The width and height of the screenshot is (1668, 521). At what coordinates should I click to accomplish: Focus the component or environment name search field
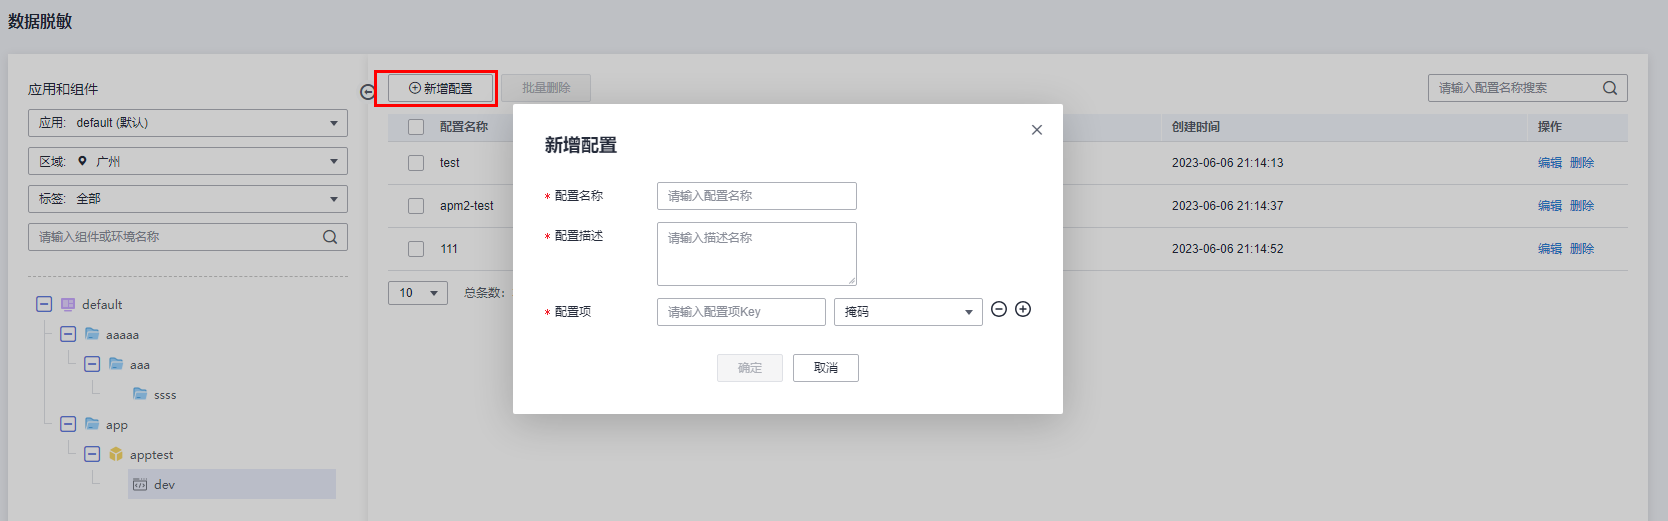(188, 237)
